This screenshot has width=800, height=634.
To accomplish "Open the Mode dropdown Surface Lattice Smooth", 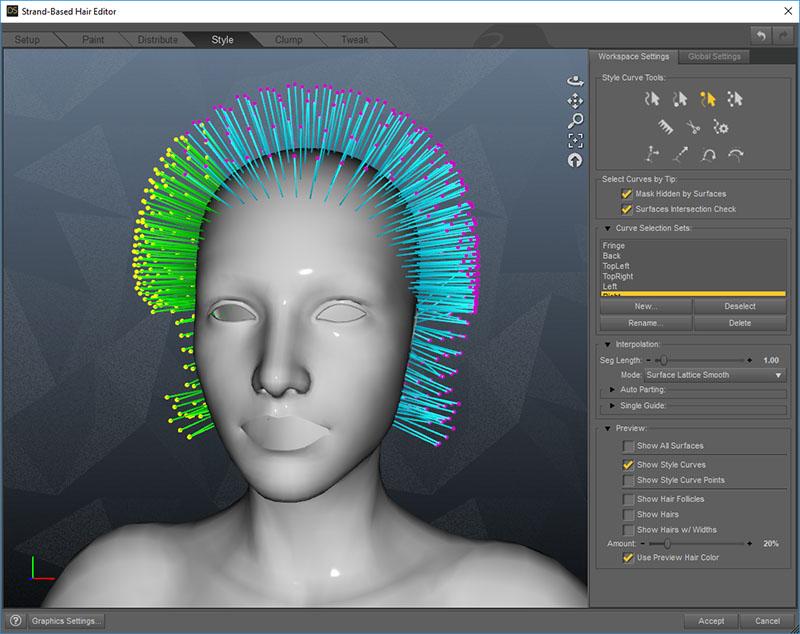I will [714, 375].
